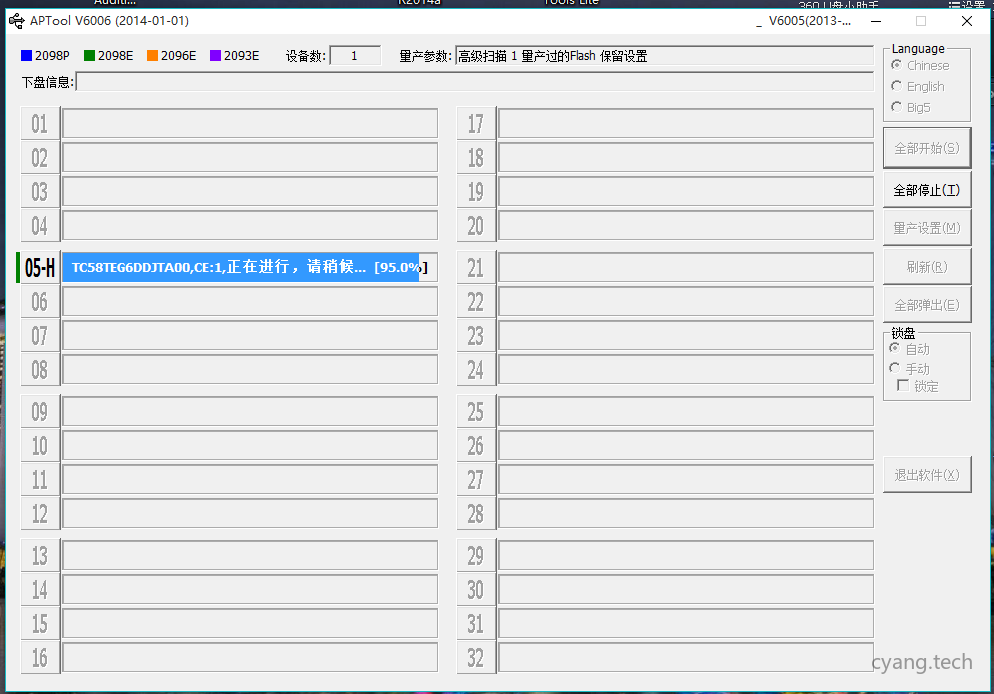Click the 退出软件(X) exit button
The width and height of the screenshot is (994, 694).
927,475
